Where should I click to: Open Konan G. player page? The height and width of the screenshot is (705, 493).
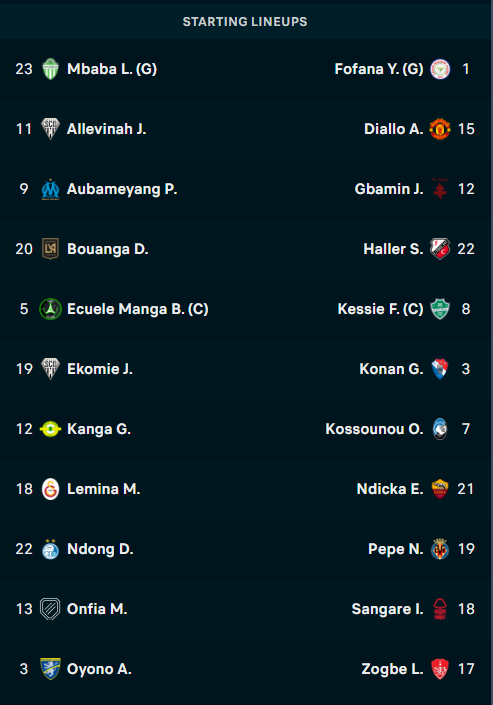click(391, 369)
